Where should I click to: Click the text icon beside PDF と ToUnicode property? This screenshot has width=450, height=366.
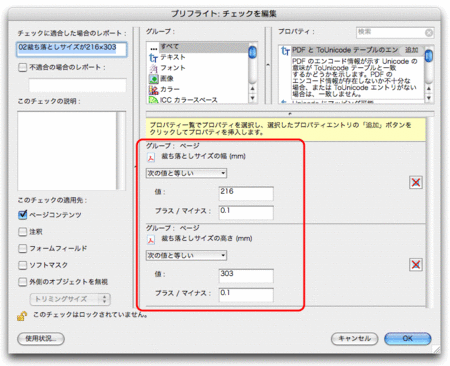[285, 51]
